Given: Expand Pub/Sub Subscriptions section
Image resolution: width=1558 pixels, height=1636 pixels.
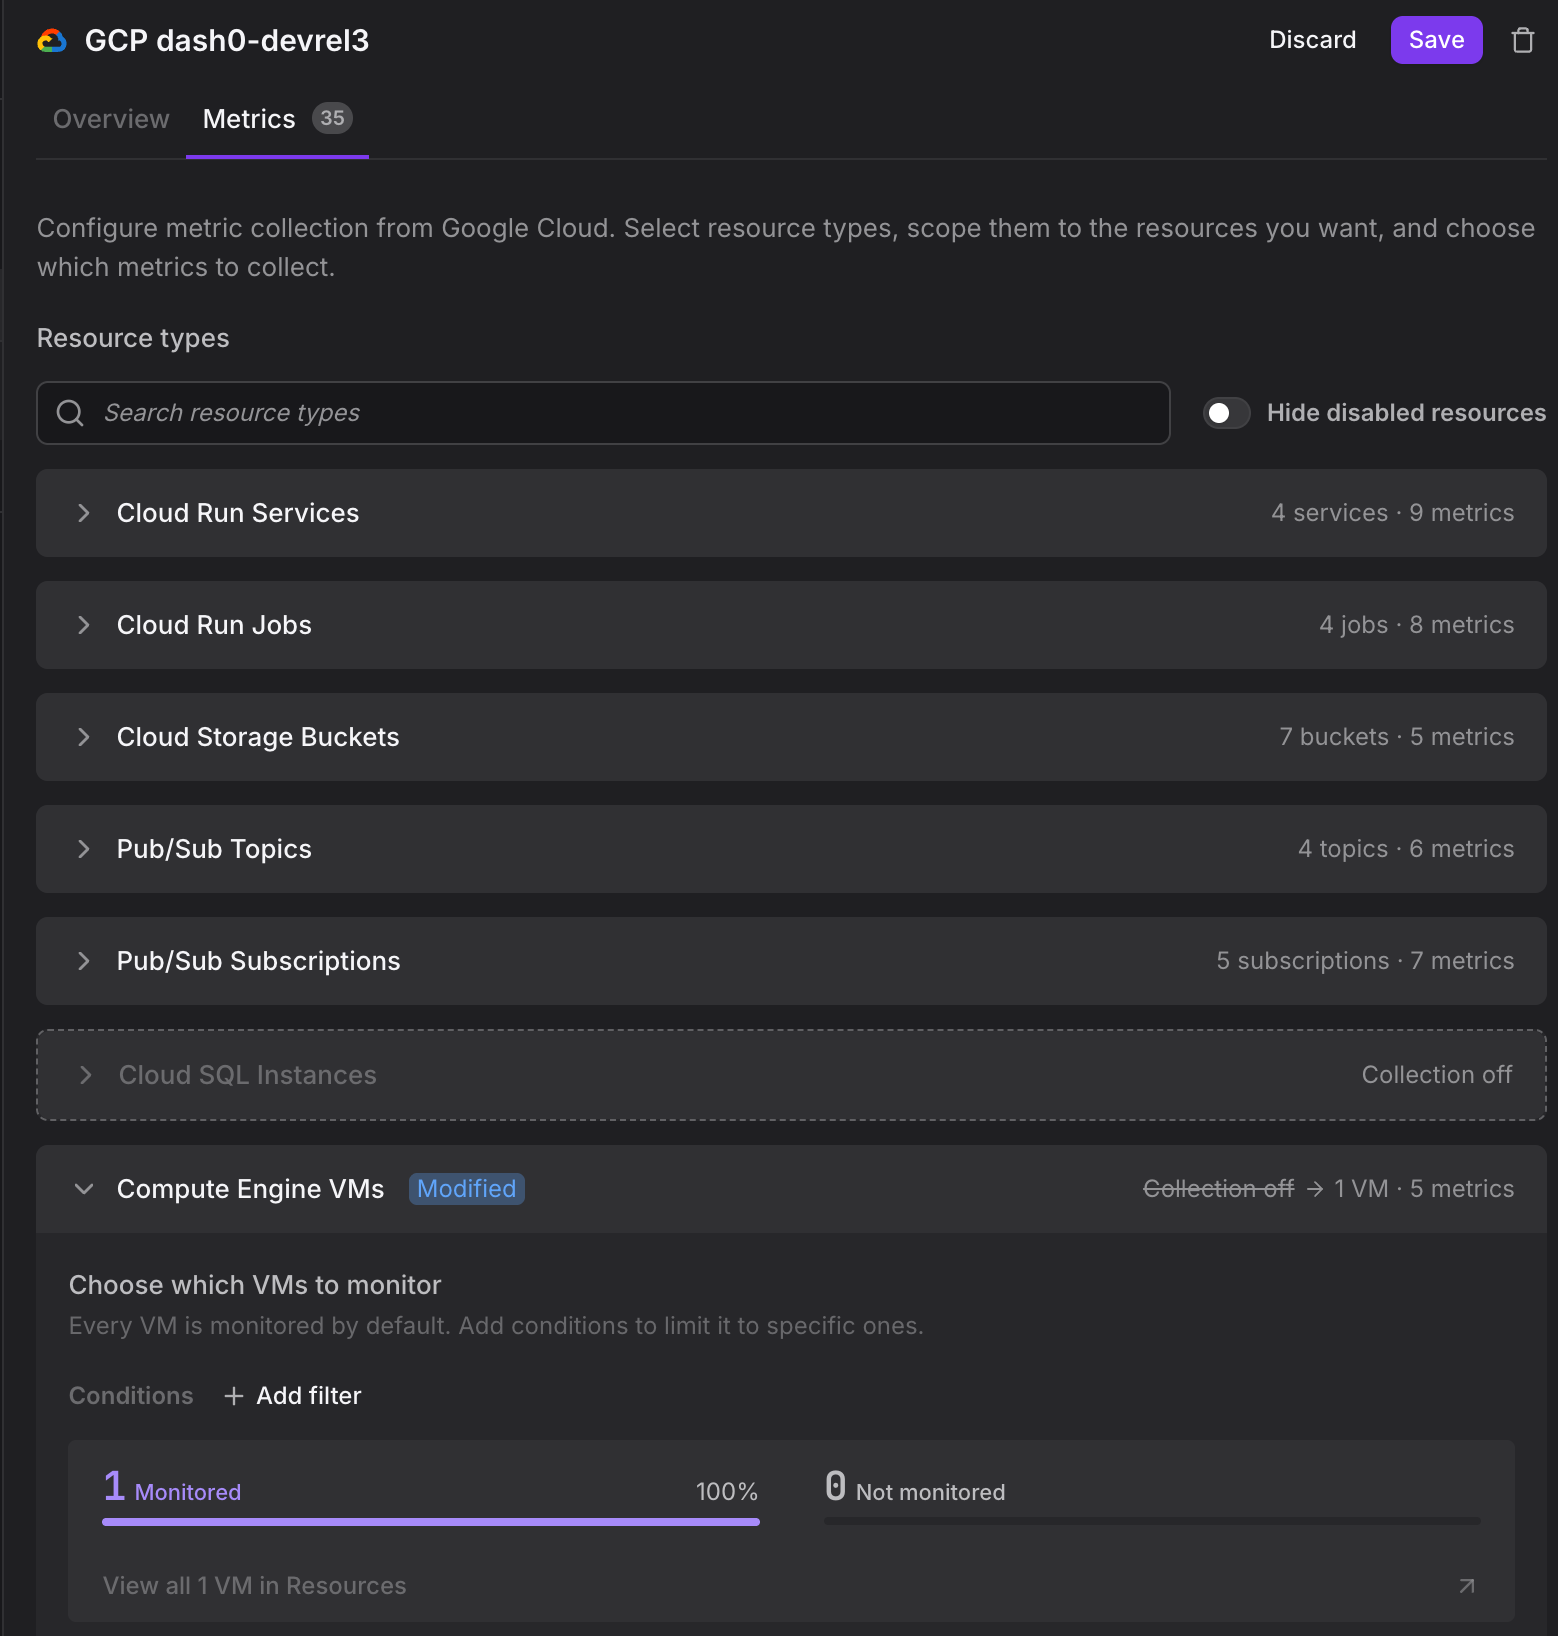Looking at the screenshot, I should 791,961.
